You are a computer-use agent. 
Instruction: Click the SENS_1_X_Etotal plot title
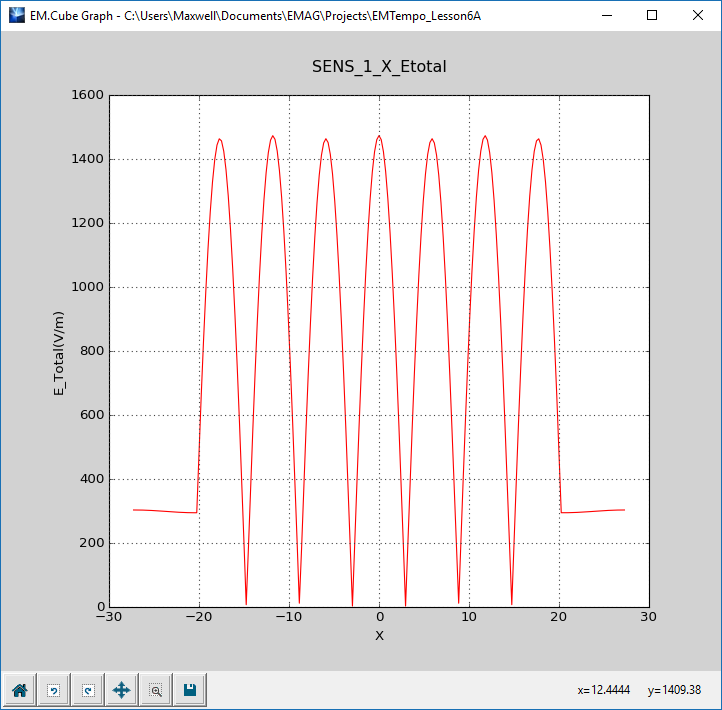[x=379, y=67]
